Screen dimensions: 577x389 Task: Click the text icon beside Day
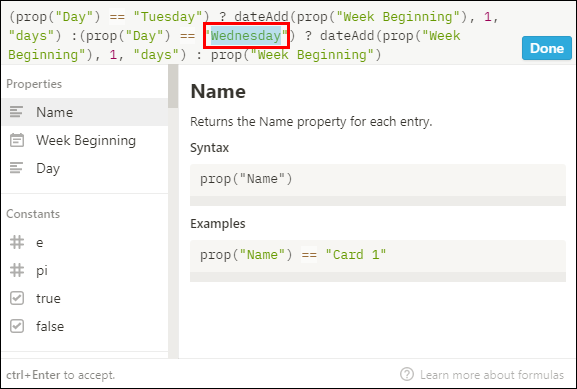[x=17, y=168]
